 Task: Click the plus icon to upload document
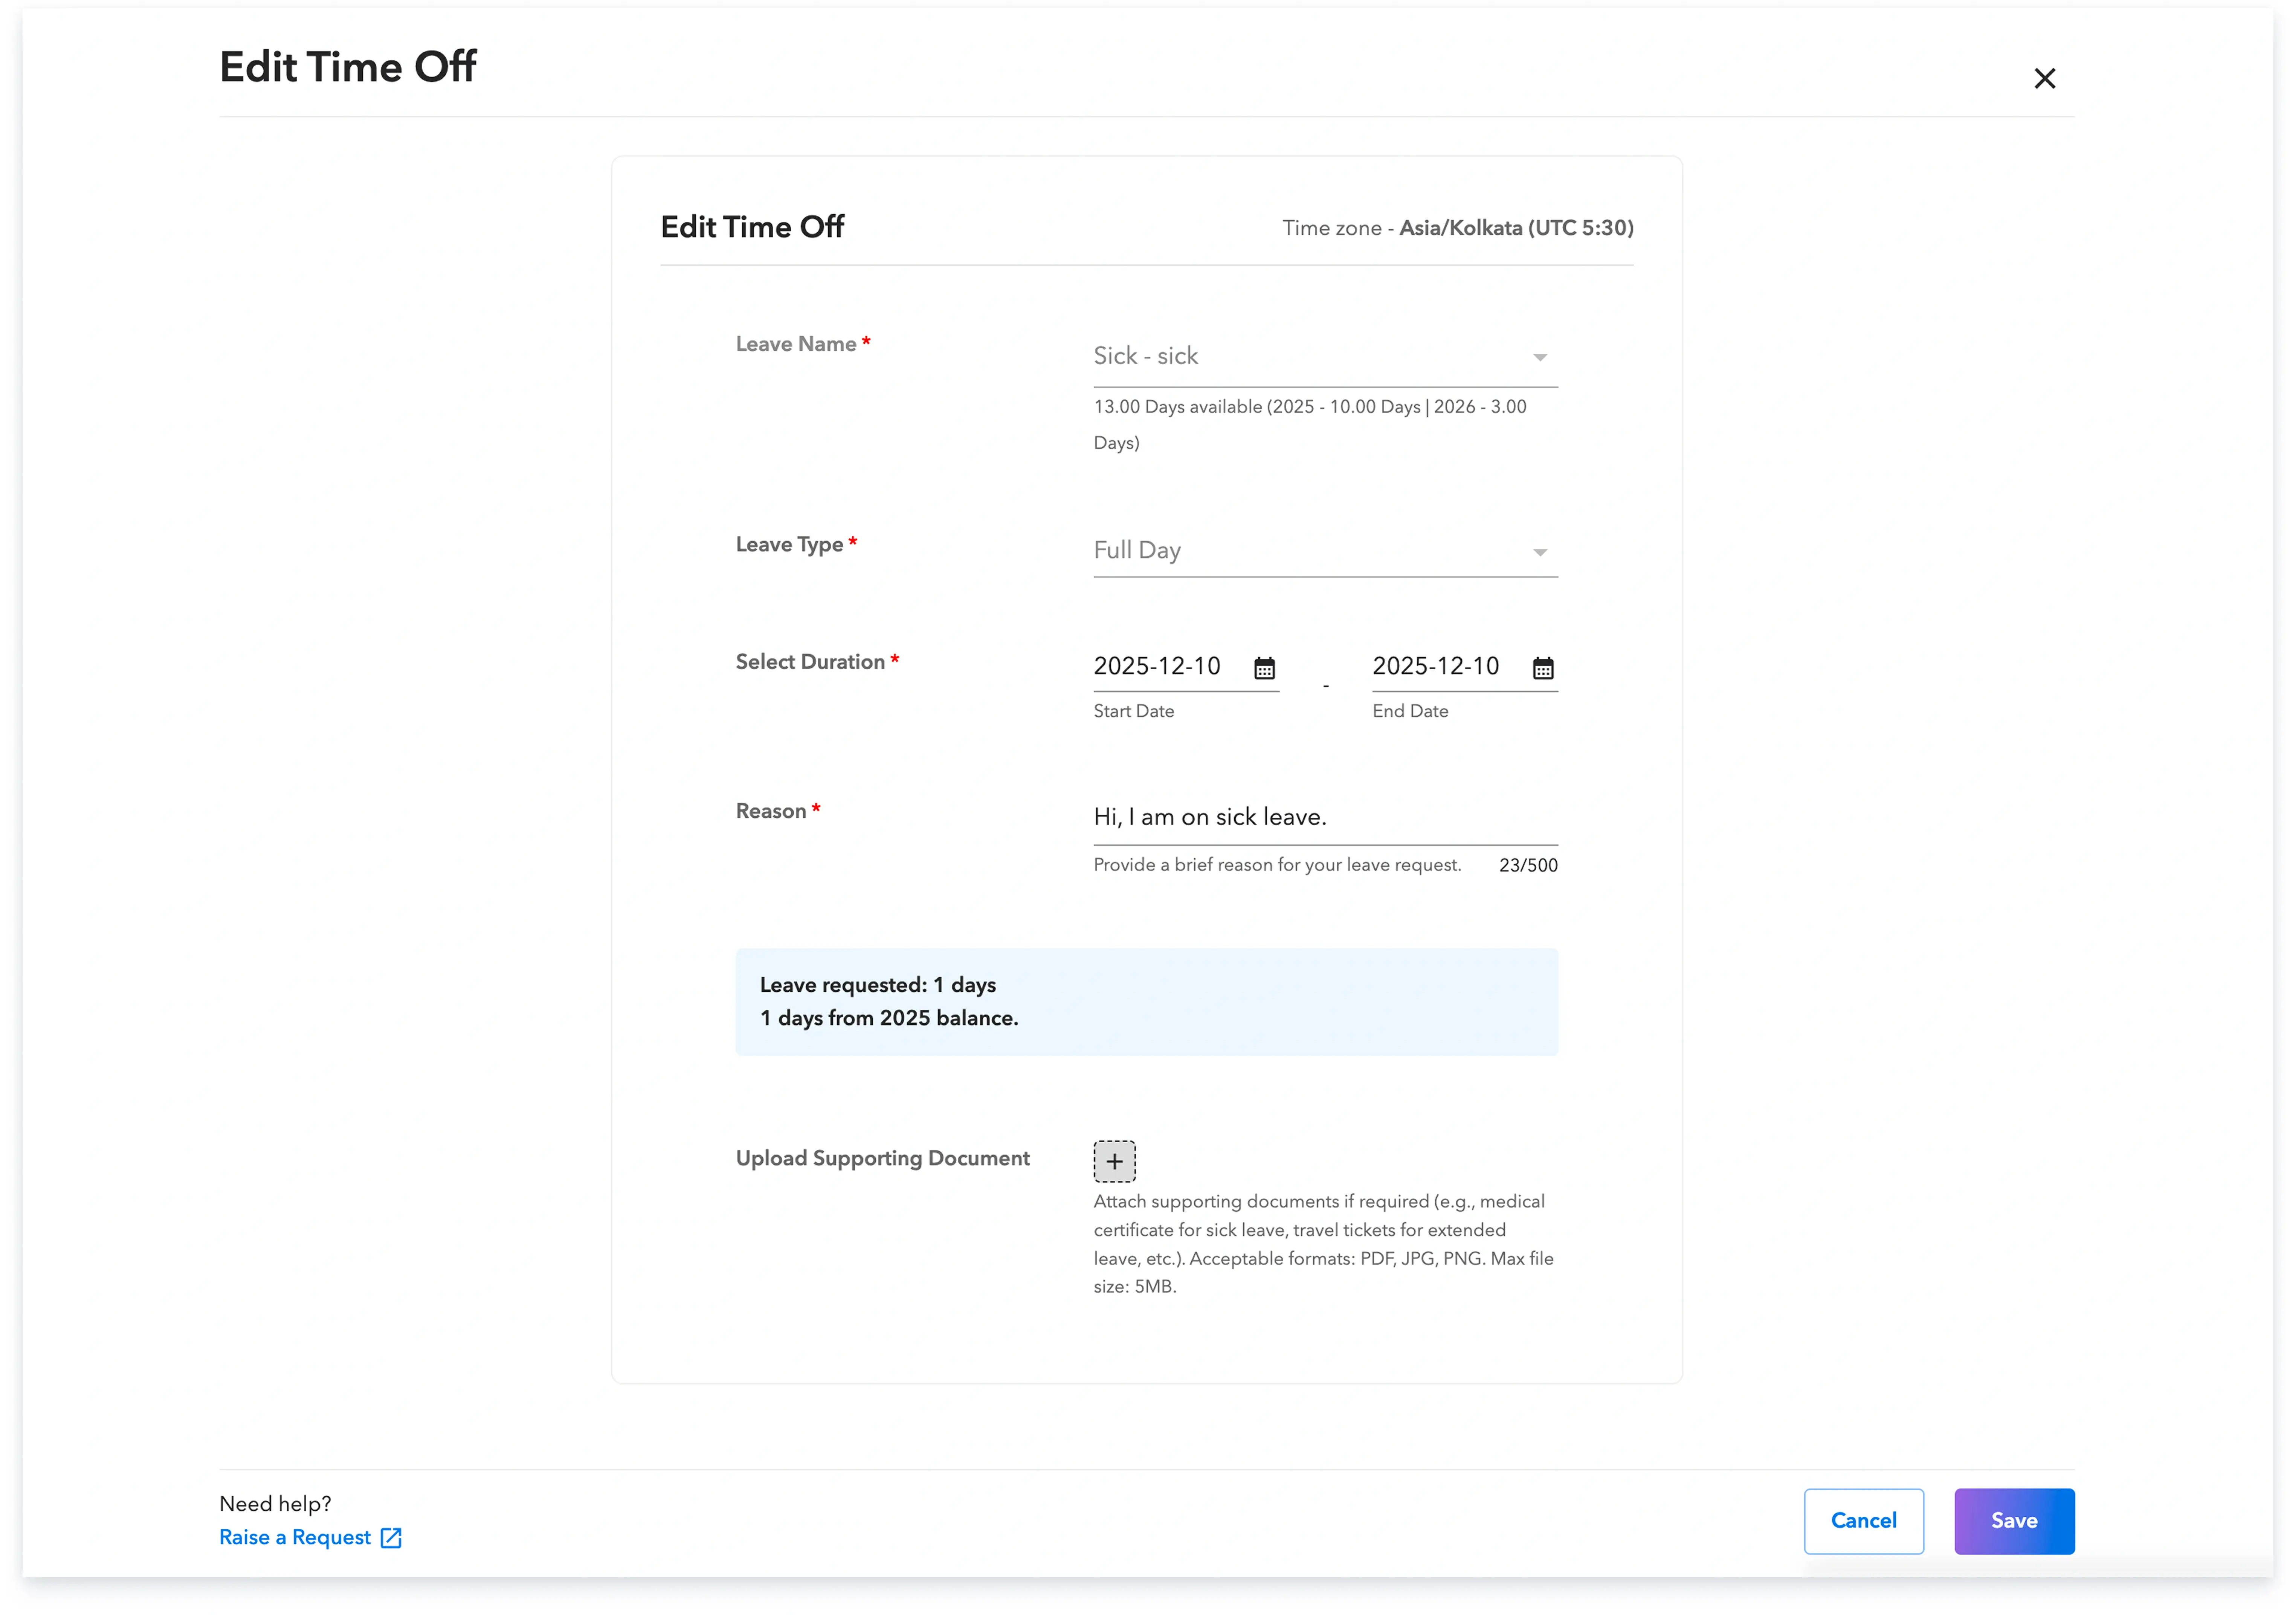[x=1114, y=1161]
